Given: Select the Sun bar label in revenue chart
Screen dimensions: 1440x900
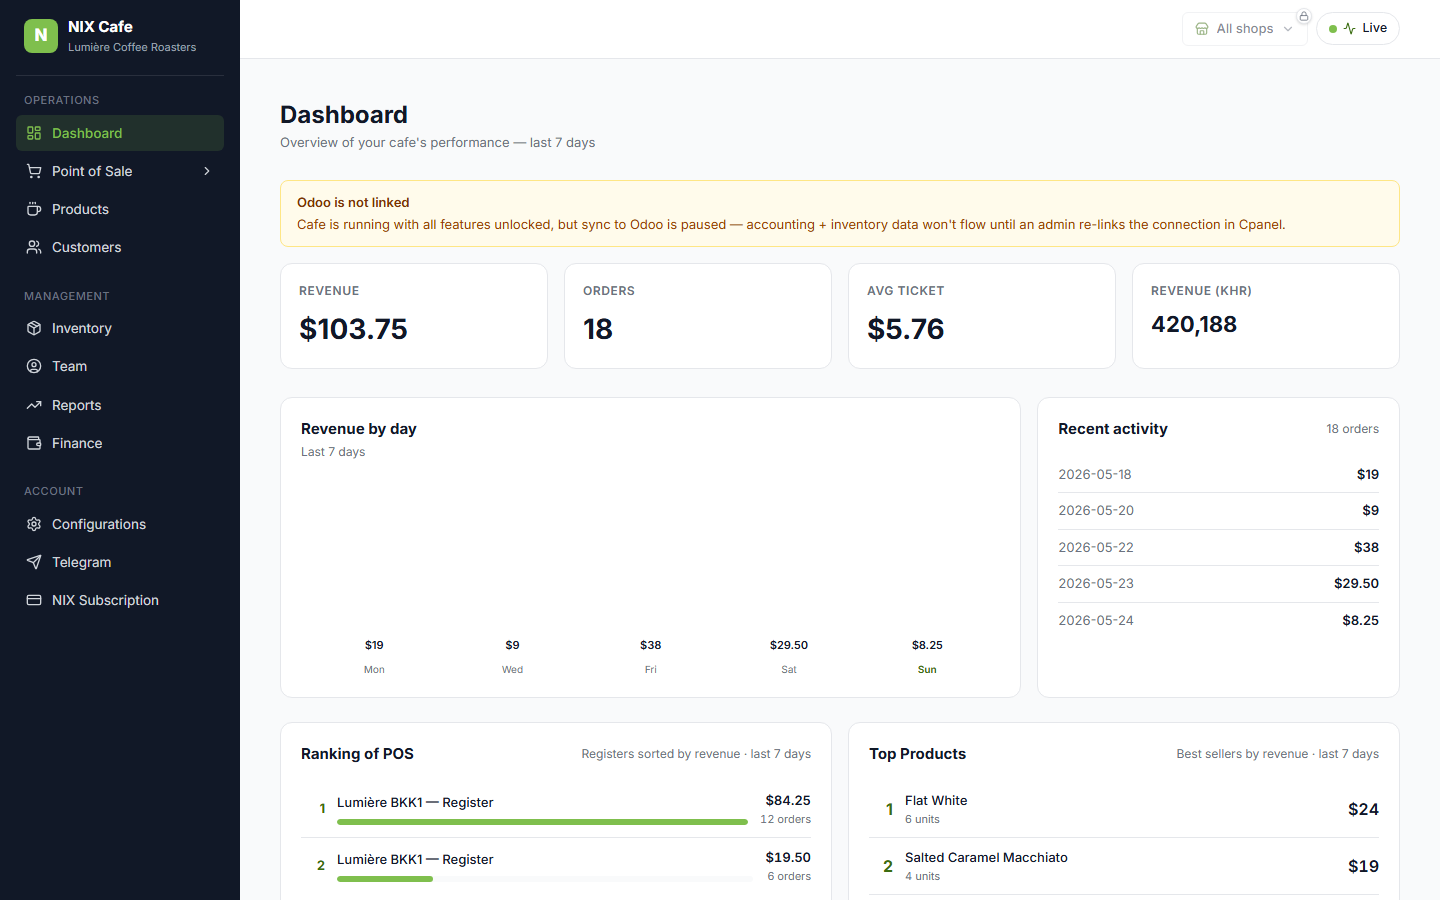Looking at the screenshot, I should (x=927, y=670).
